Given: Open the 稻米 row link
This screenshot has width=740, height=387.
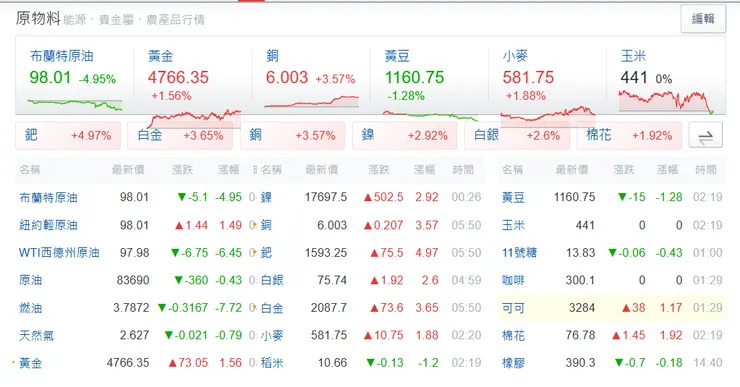Looking at the screenshot, I should (272, 363).
